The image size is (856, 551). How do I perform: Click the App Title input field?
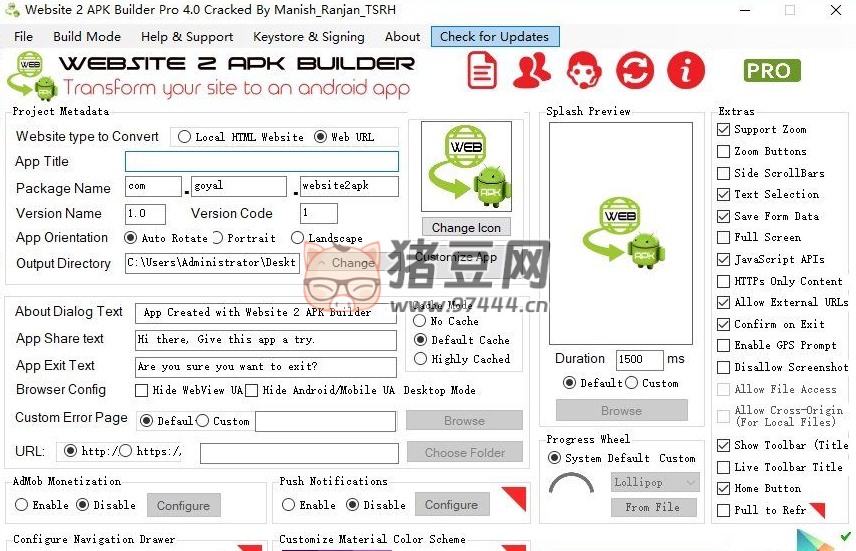click(x=261, y=162)
